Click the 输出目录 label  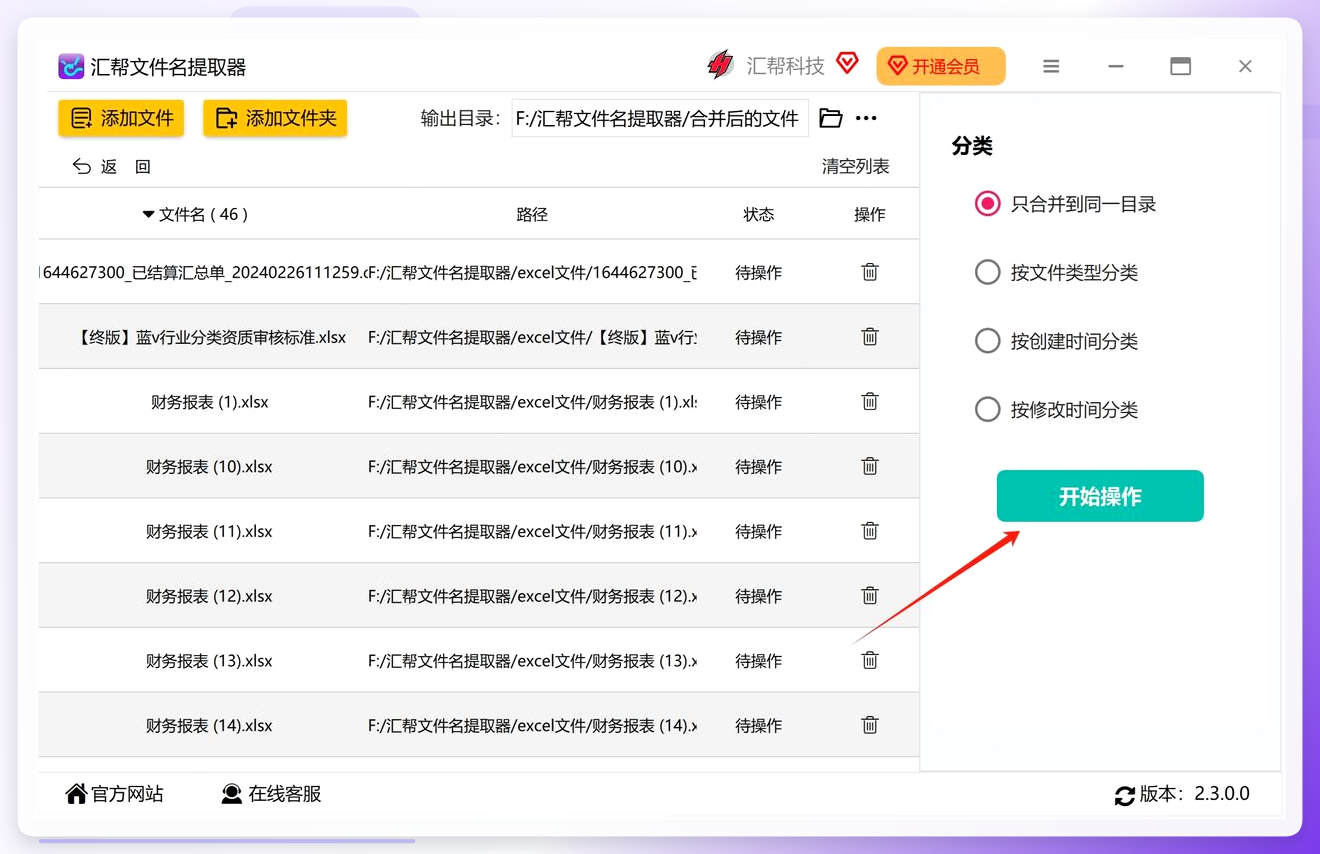(x=460, y=118)
